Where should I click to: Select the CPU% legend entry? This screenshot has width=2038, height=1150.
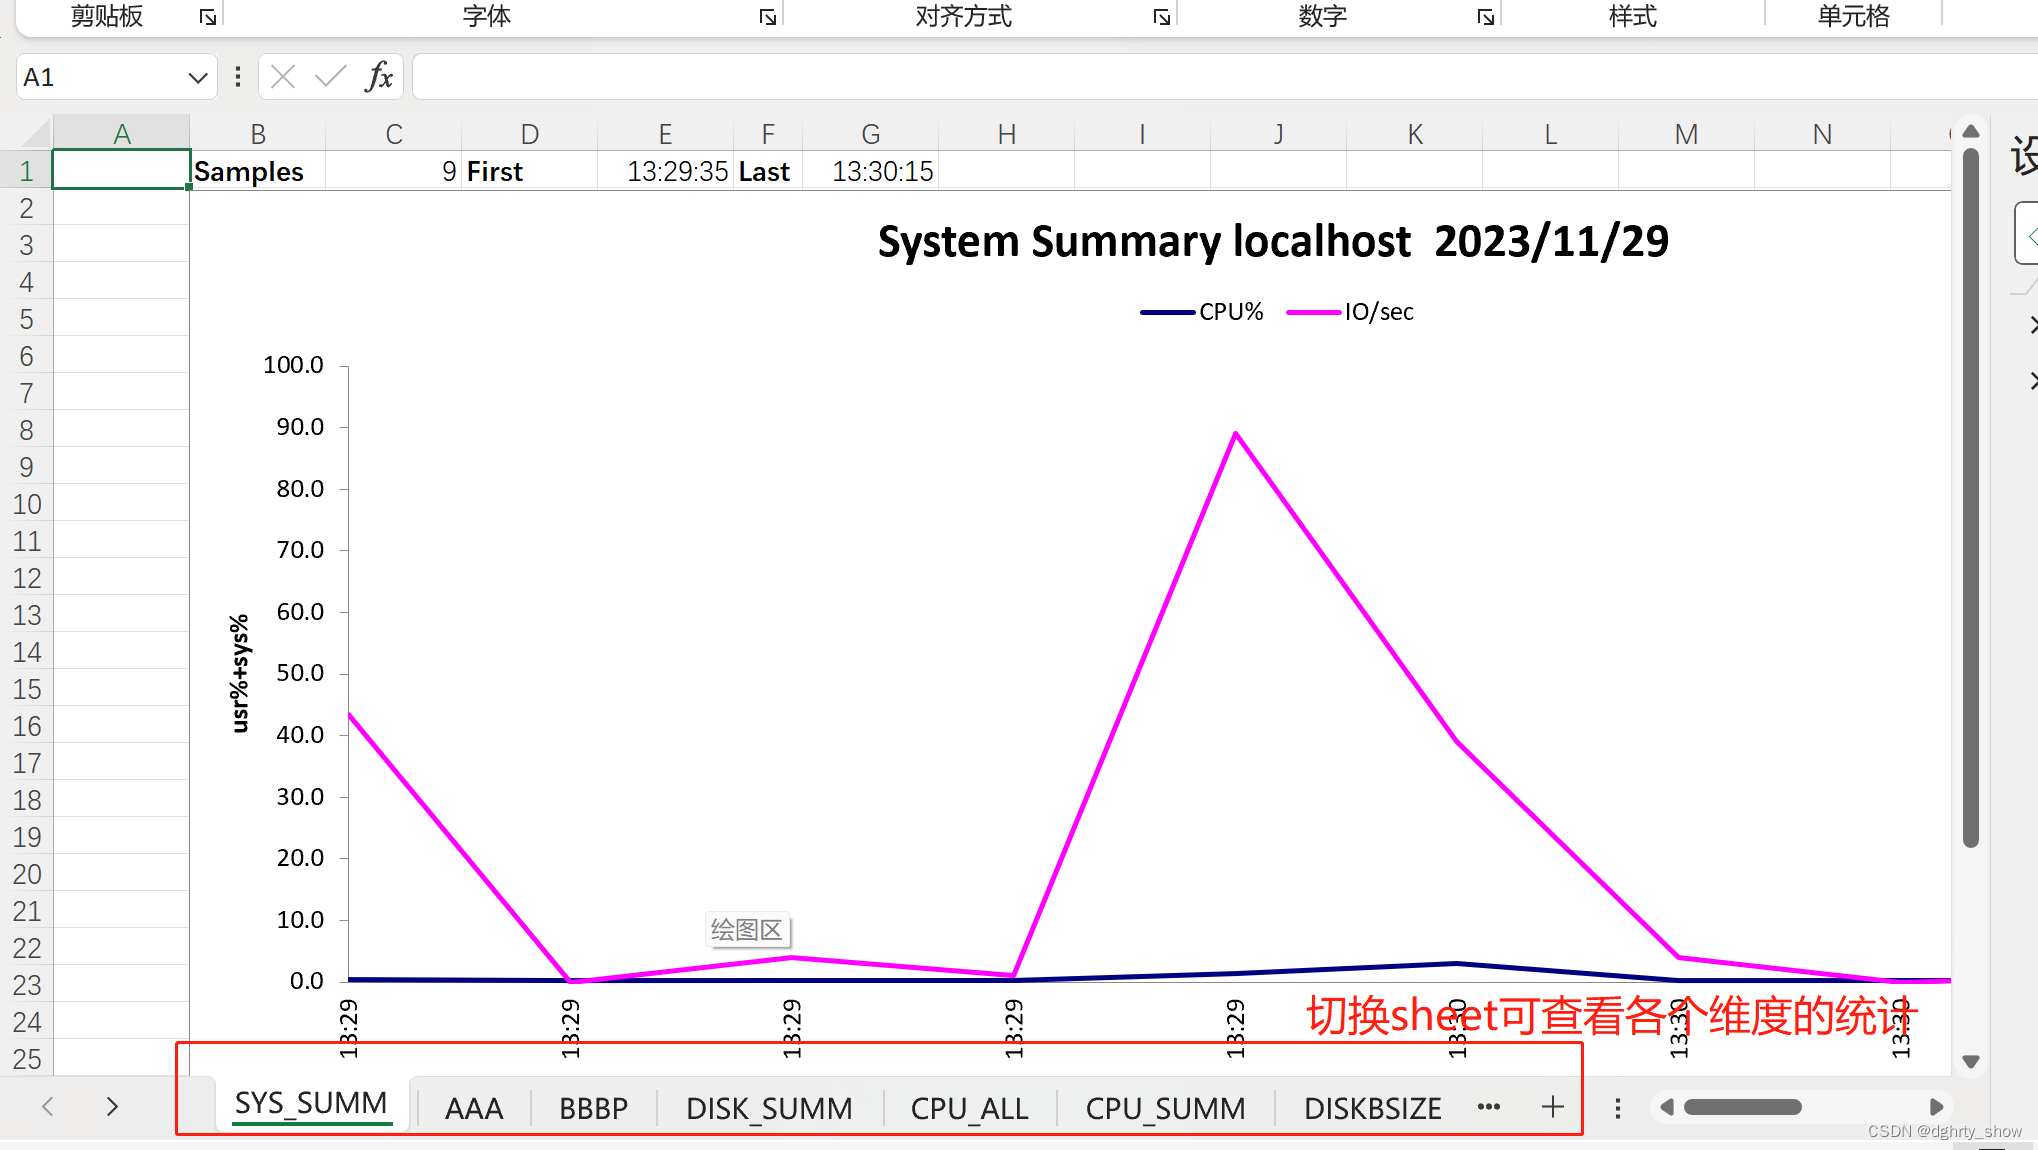1203,312
